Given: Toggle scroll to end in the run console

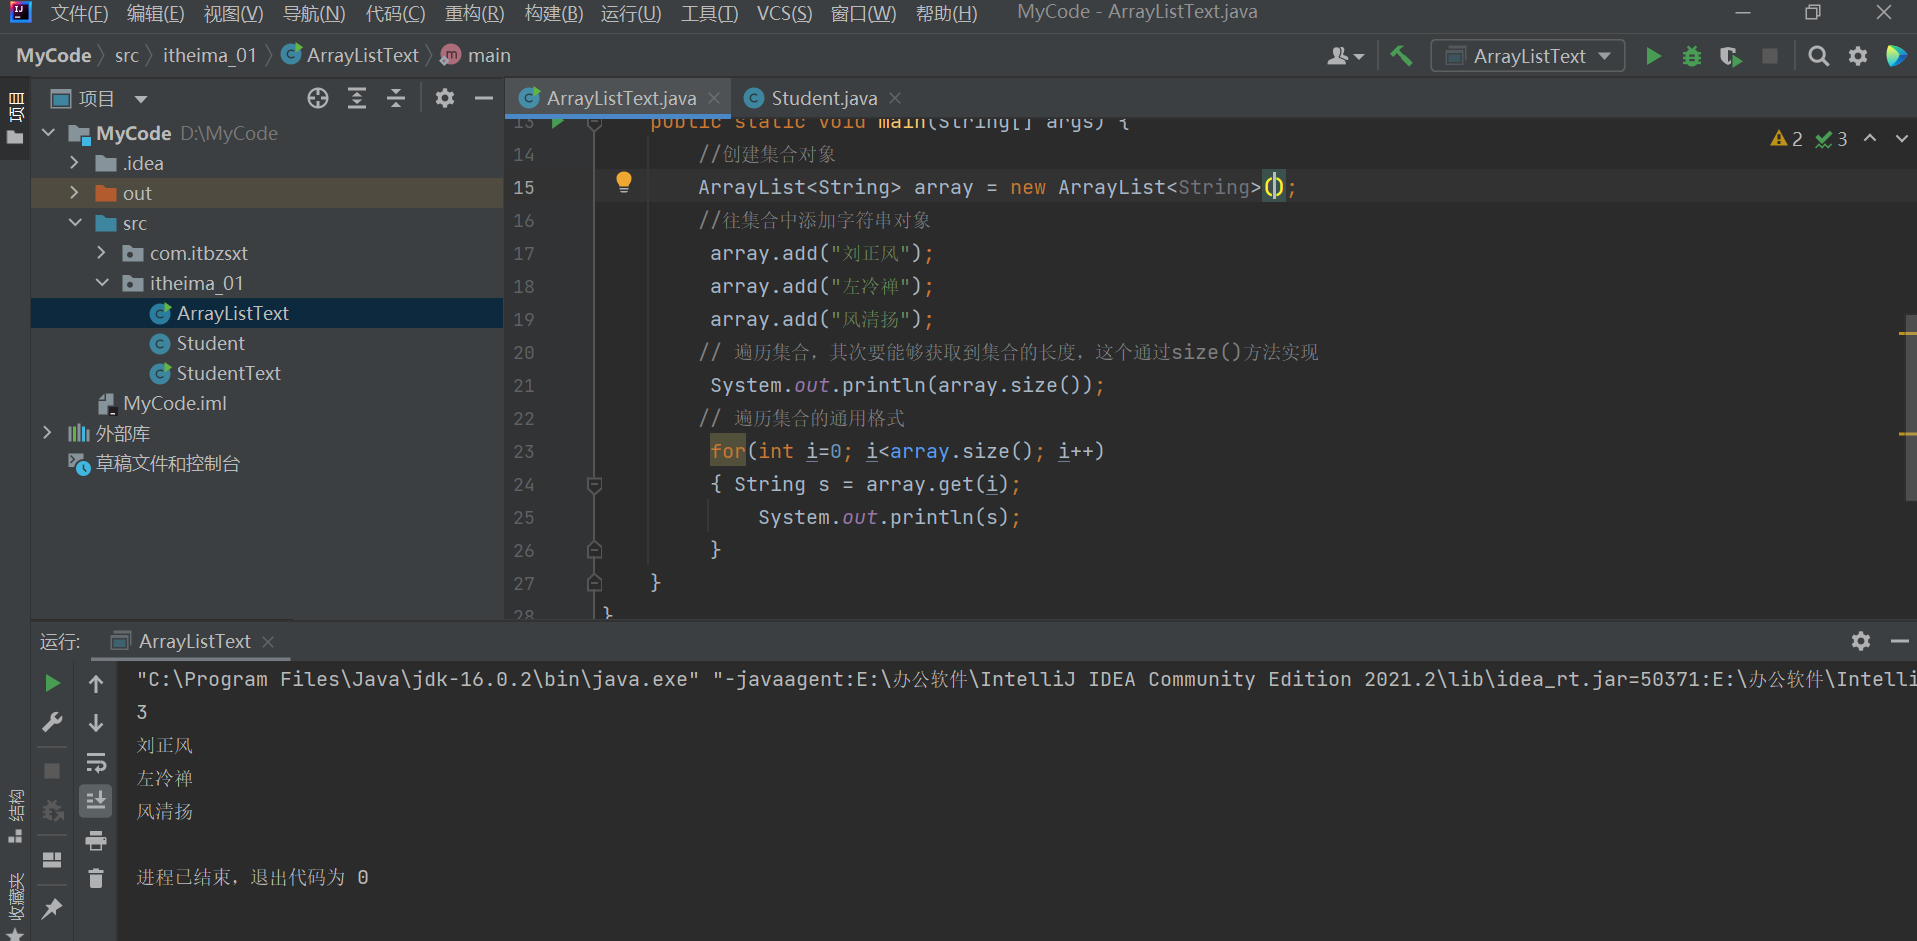Looking at the screenshot, I should click(x=96, y=801).
